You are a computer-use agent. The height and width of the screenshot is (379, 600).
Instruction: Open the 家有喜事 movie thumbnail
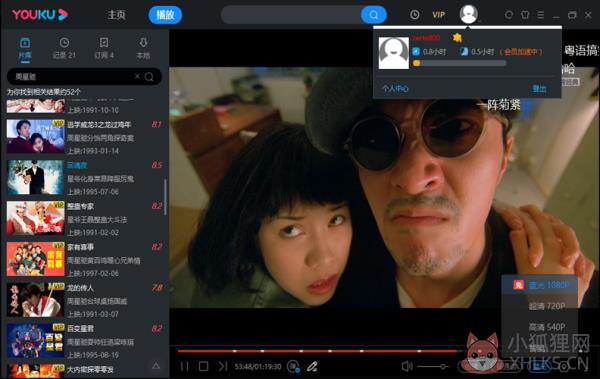point(35,259)
